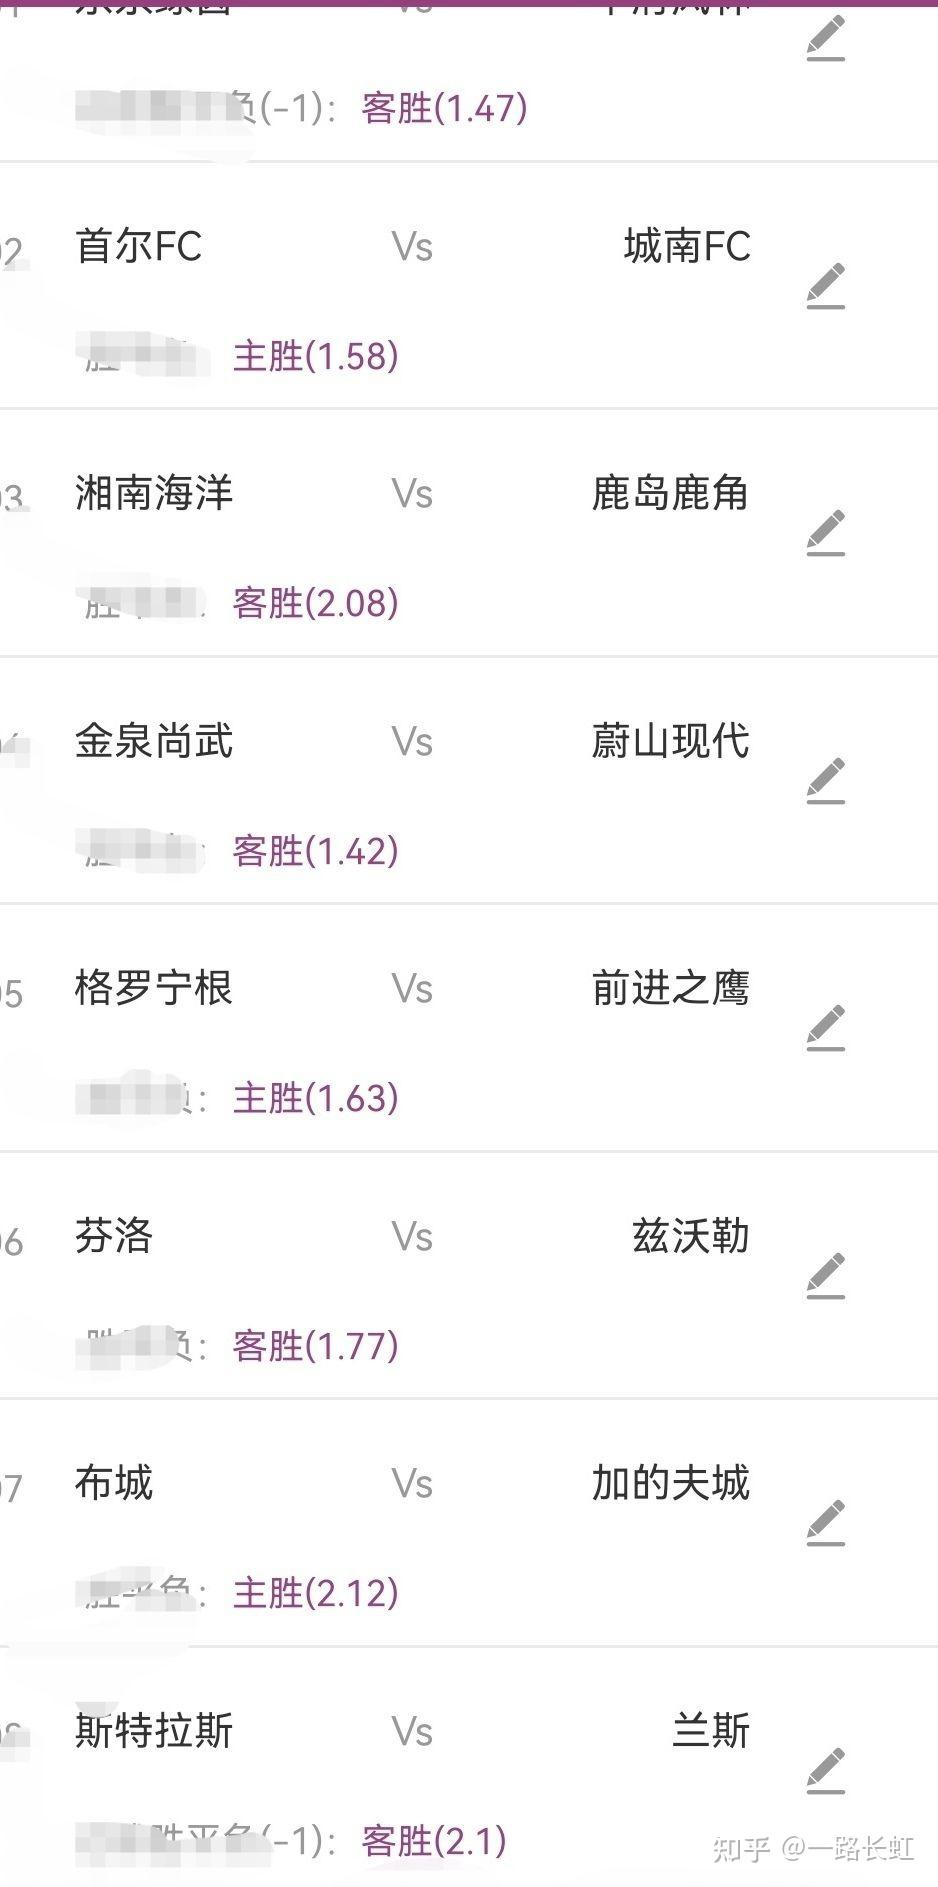Tap the 格罗宁根 team name
The height and width of the screenshot is (1887, 938).
pos(154,988)
